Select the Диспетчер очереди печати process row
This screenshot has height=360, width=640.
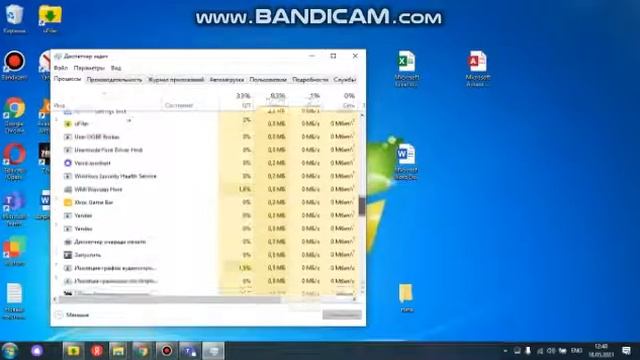(206, 242)
